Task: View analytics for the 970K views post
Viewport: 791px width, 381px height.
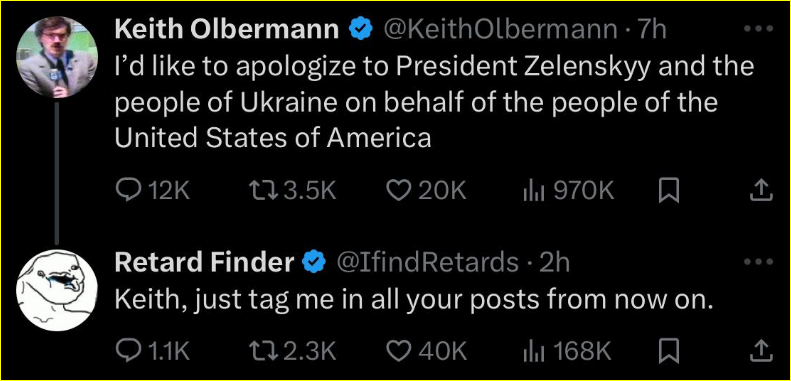Action: coord(568,191)
